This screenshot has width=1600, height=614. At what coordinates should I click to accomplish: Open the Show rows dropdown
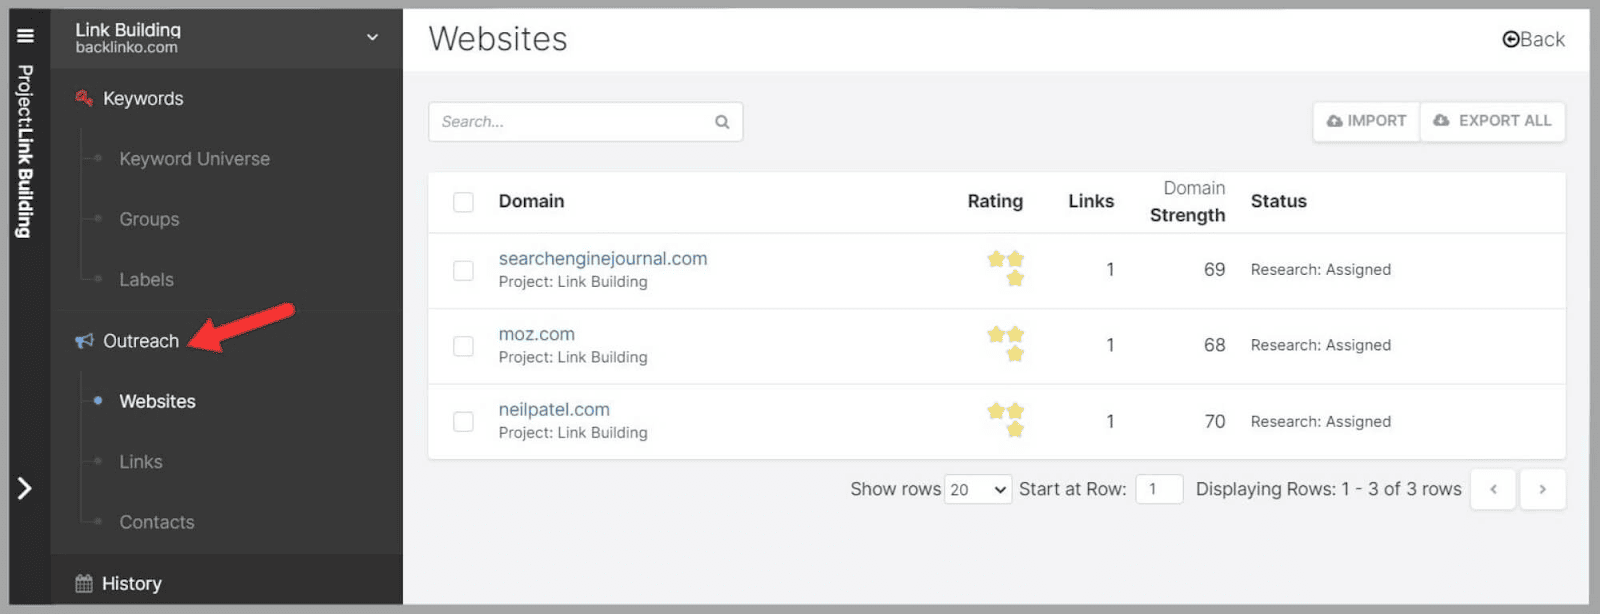[977, 489]
